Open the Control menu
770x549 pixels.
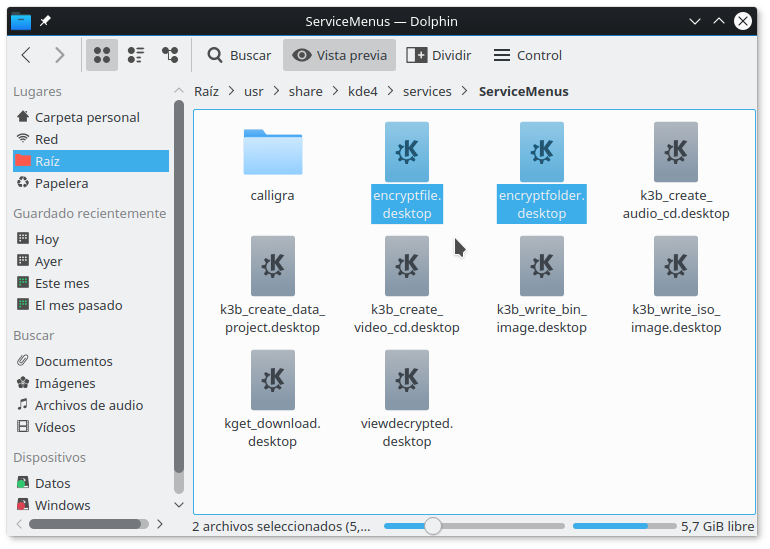[x=528, y=55]
